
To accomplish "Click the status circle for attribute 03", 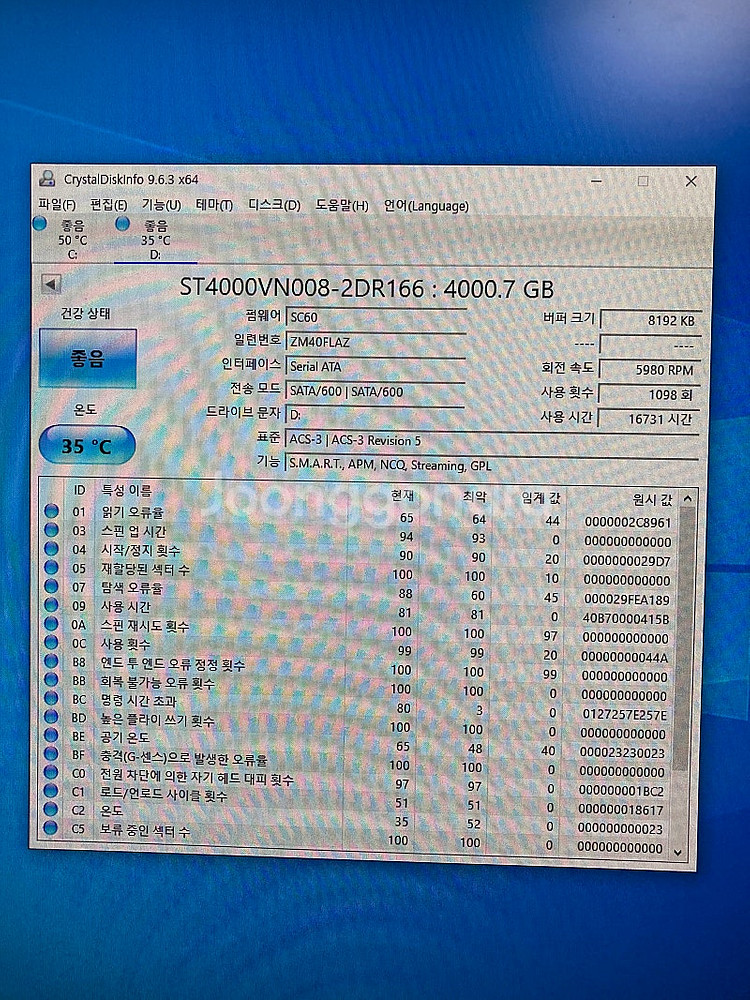I will coord(52,530).
